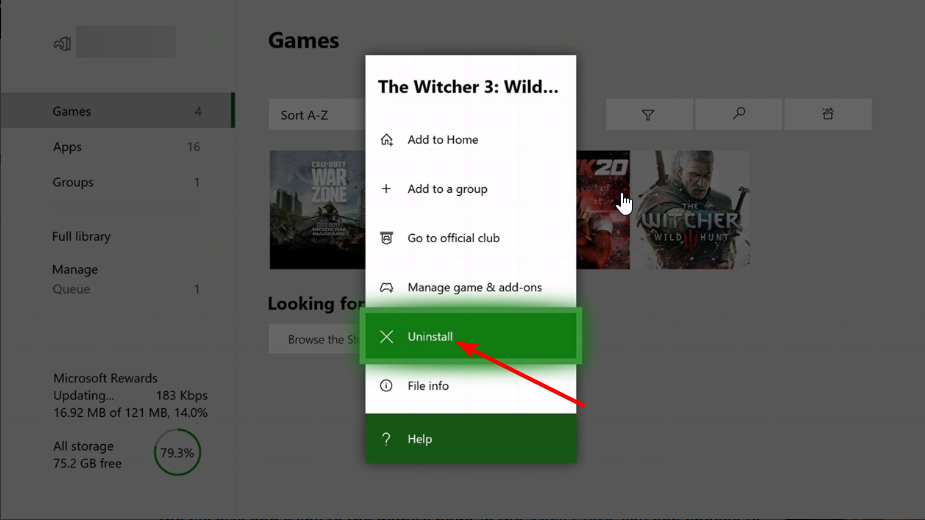The height and width of the screenshot is (520, 925).
Task: Click the controller icon beside Manage game
Action: [x=386, y=287]
